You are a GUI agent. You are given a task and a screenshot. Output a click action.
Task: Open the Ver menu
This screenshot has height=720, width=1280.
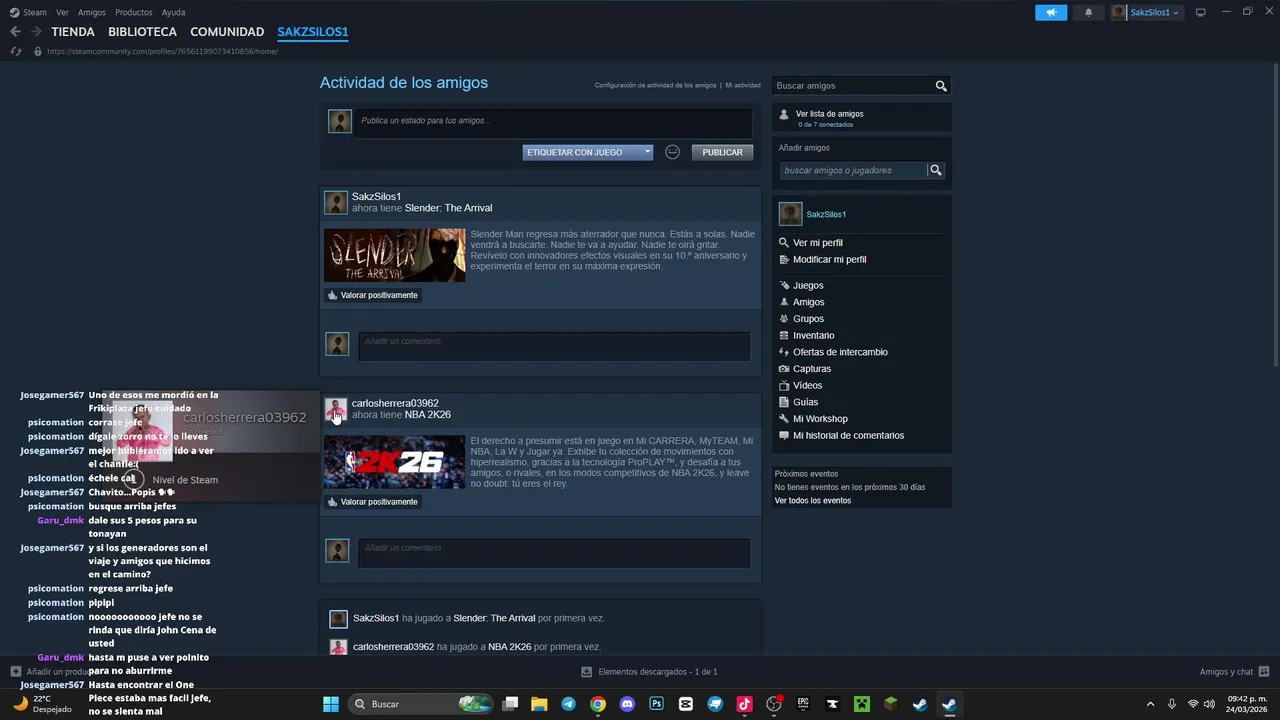pos(62,12)
